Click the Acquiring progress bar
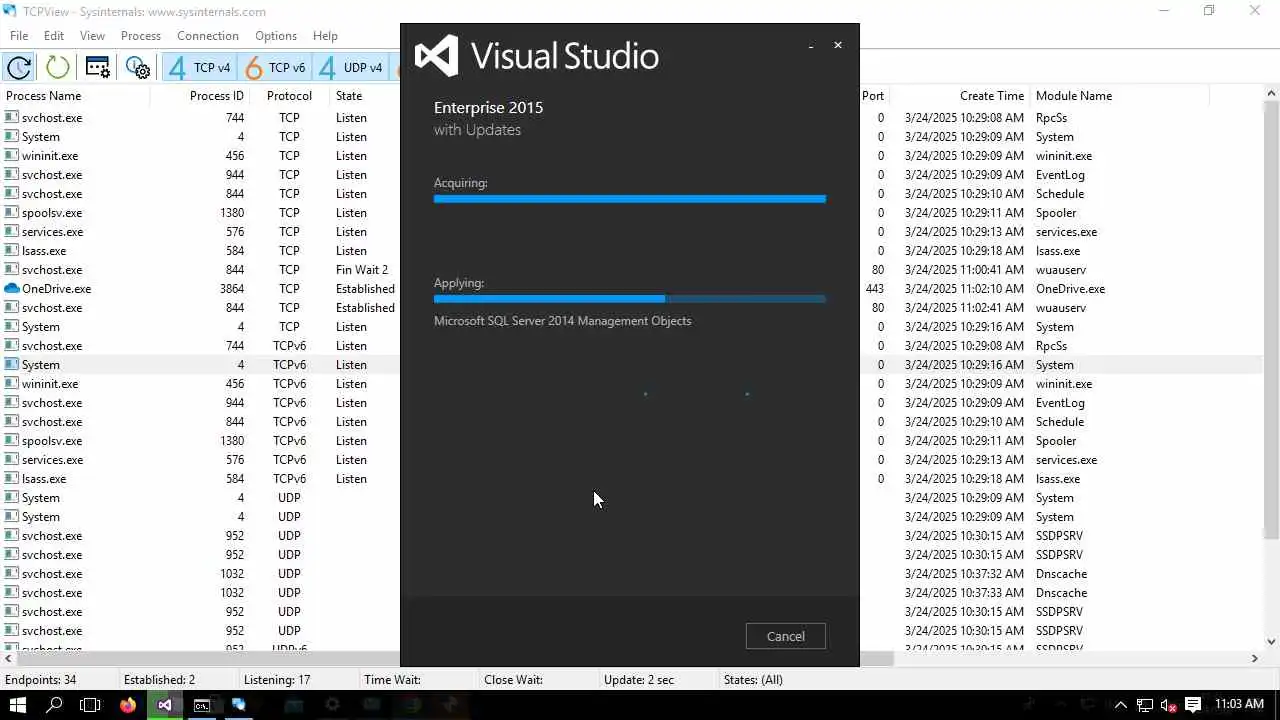The height and width of the screenshot is (720, 1280). [x=630, y=199]
